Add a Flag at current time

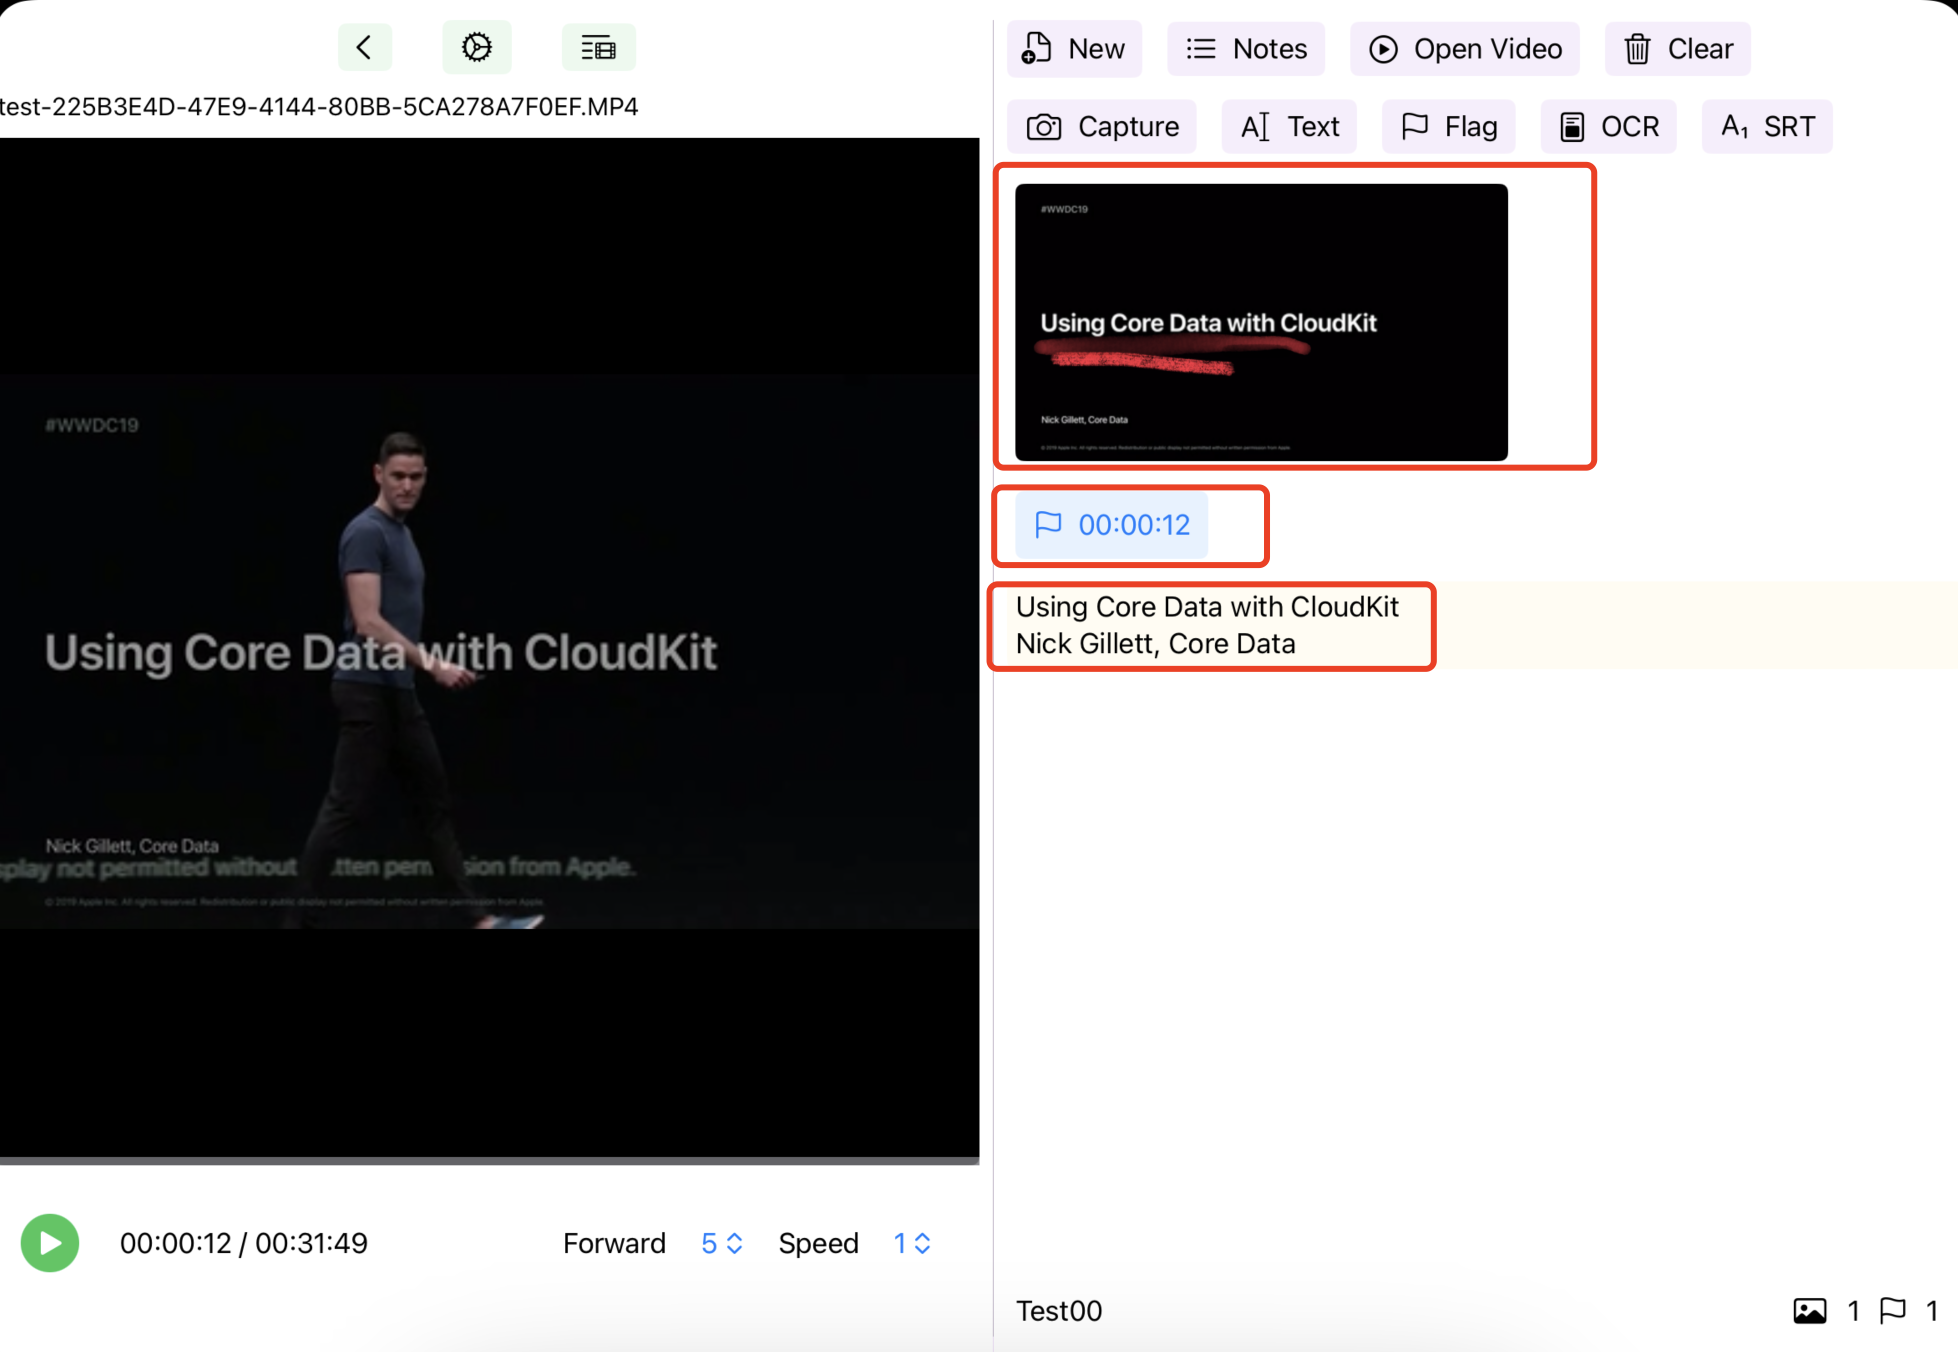pyautogui.click(x=1449, y=126)
